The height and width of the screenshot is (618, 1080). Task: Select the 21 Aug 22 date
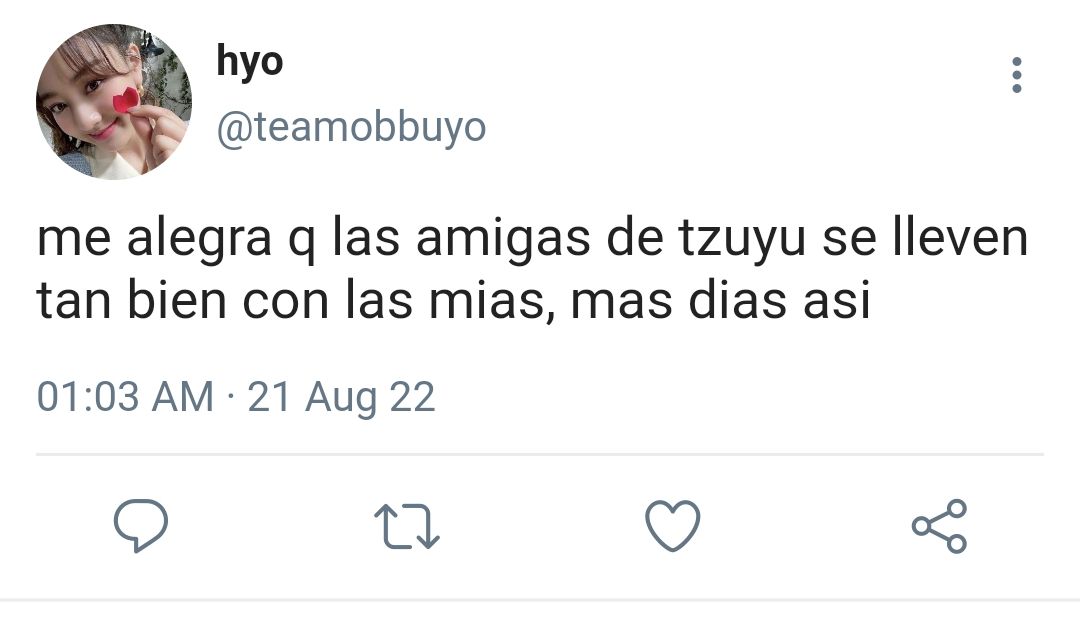point(341,398)
